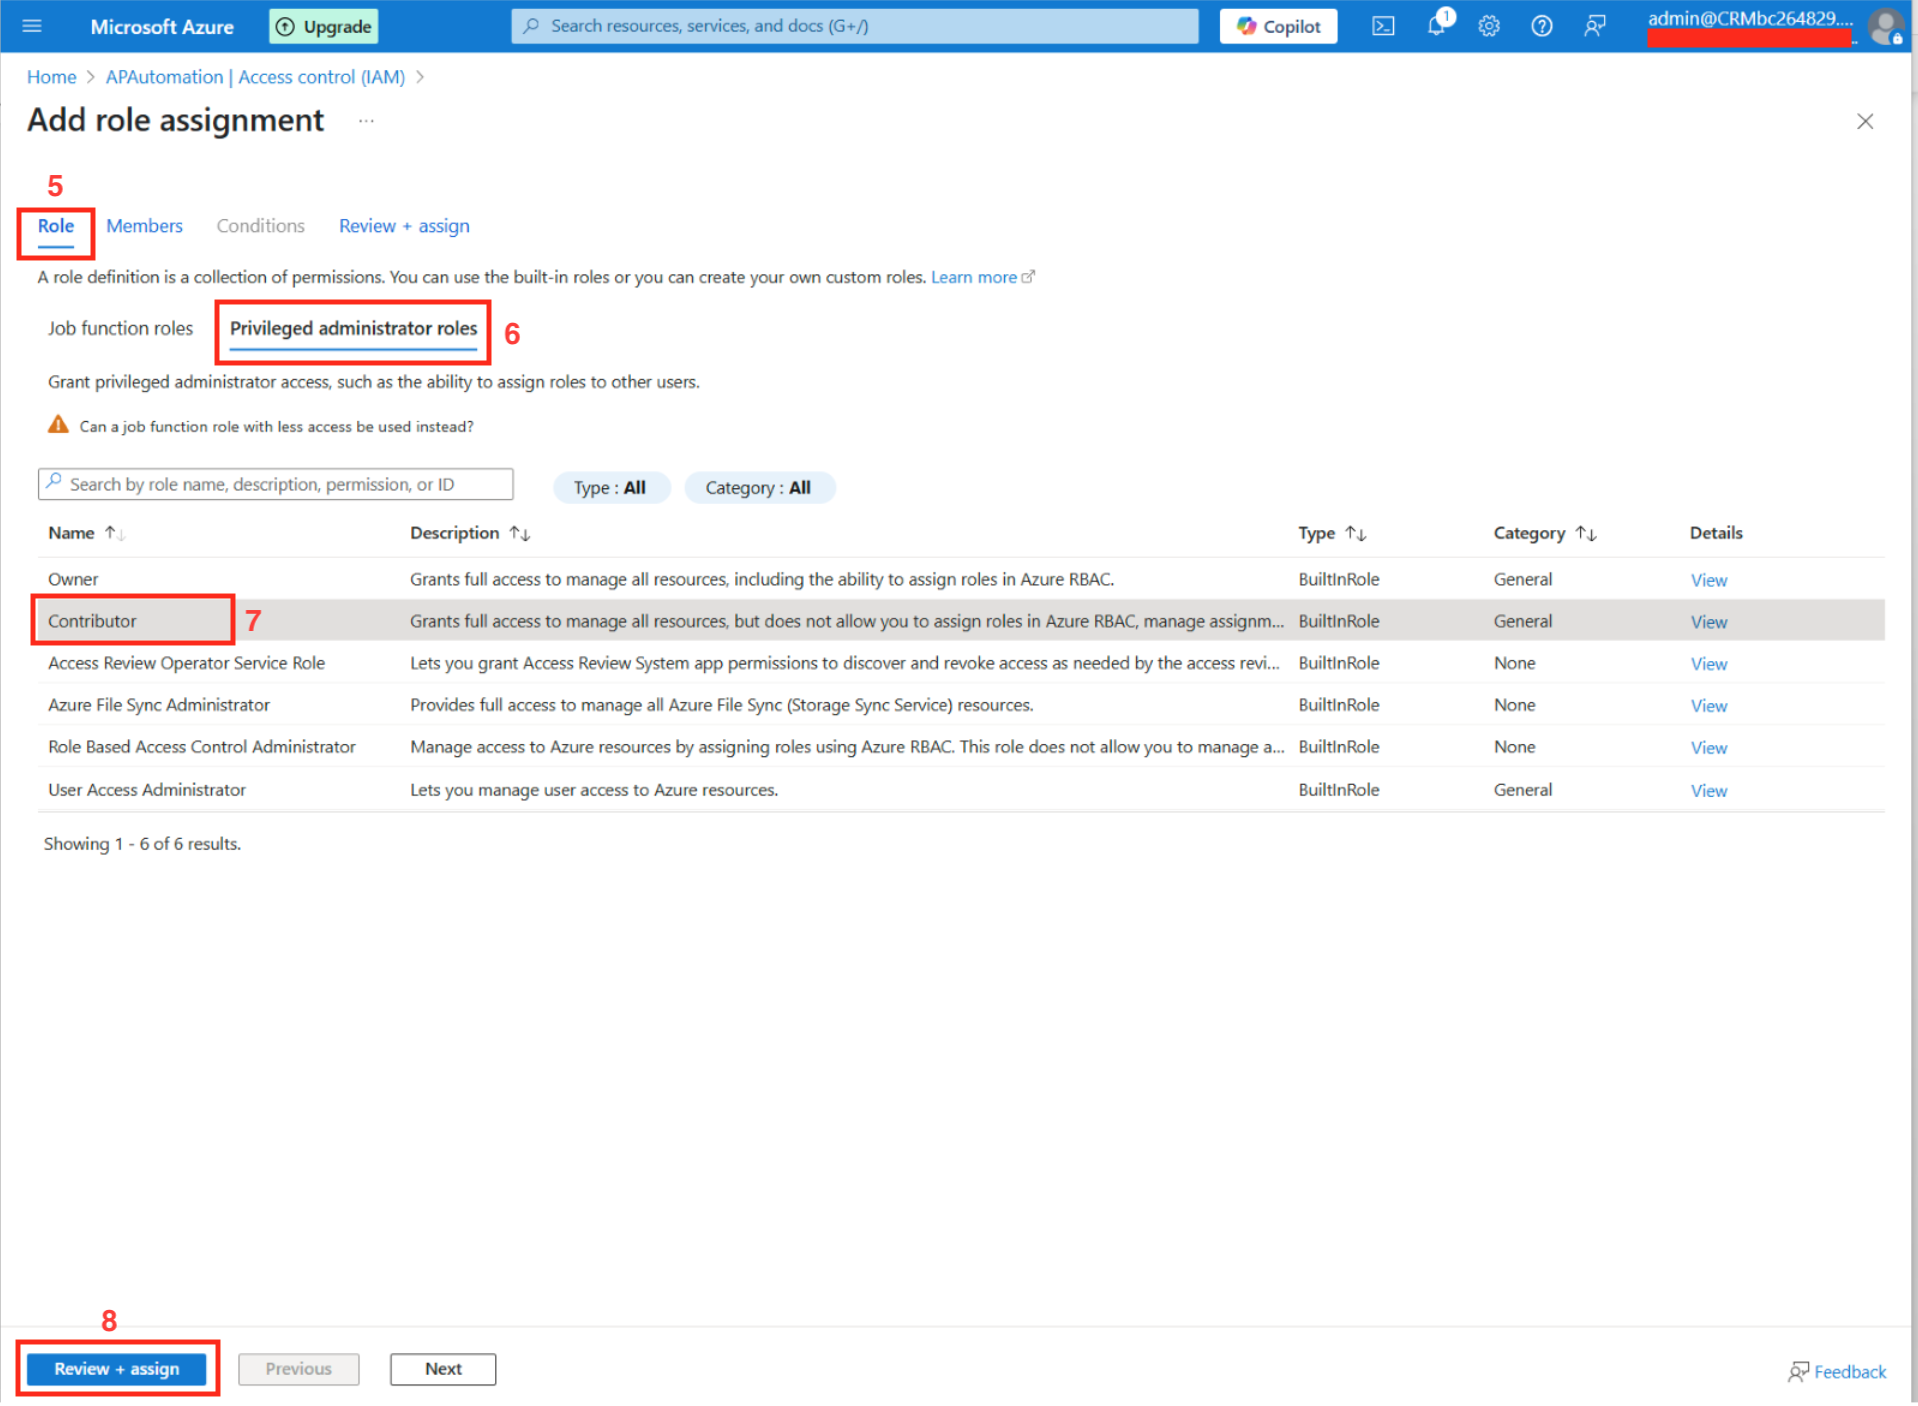Open the hamburger portal menu
Image resolution: width=1918 pixels, height=1406 pixels.
[32, 26]
